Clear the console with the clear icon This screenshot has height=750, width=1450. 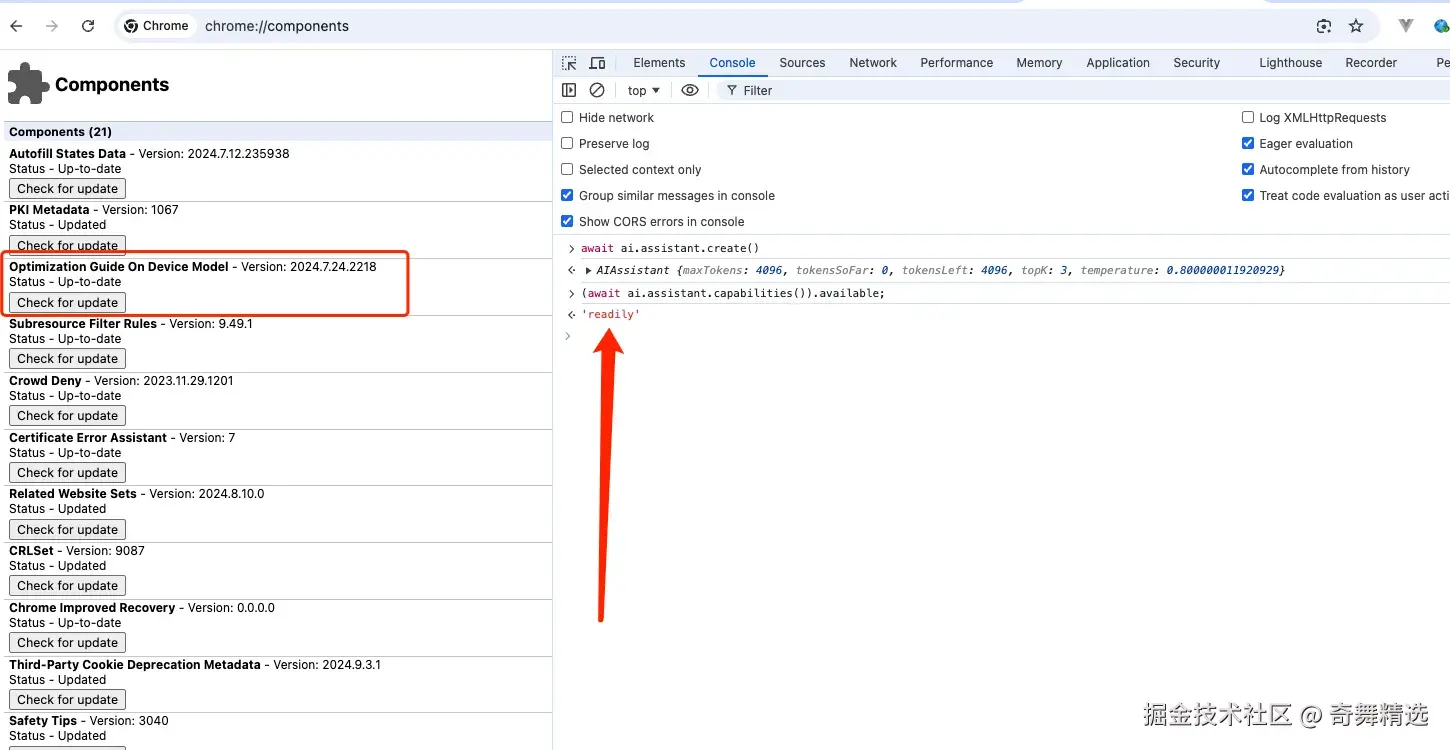point(597,90)
